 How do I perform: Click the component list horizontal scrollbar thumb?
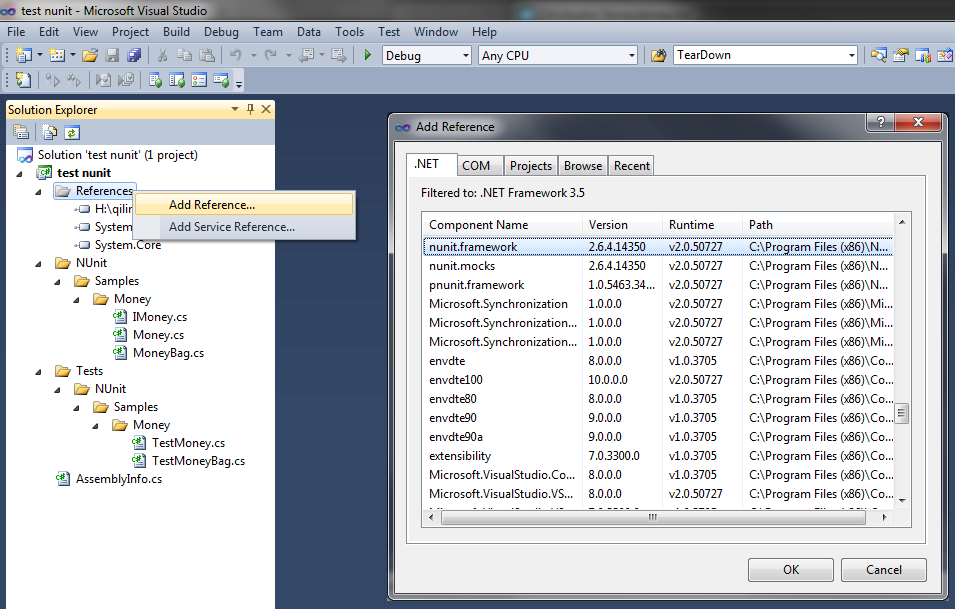[653, 518]
